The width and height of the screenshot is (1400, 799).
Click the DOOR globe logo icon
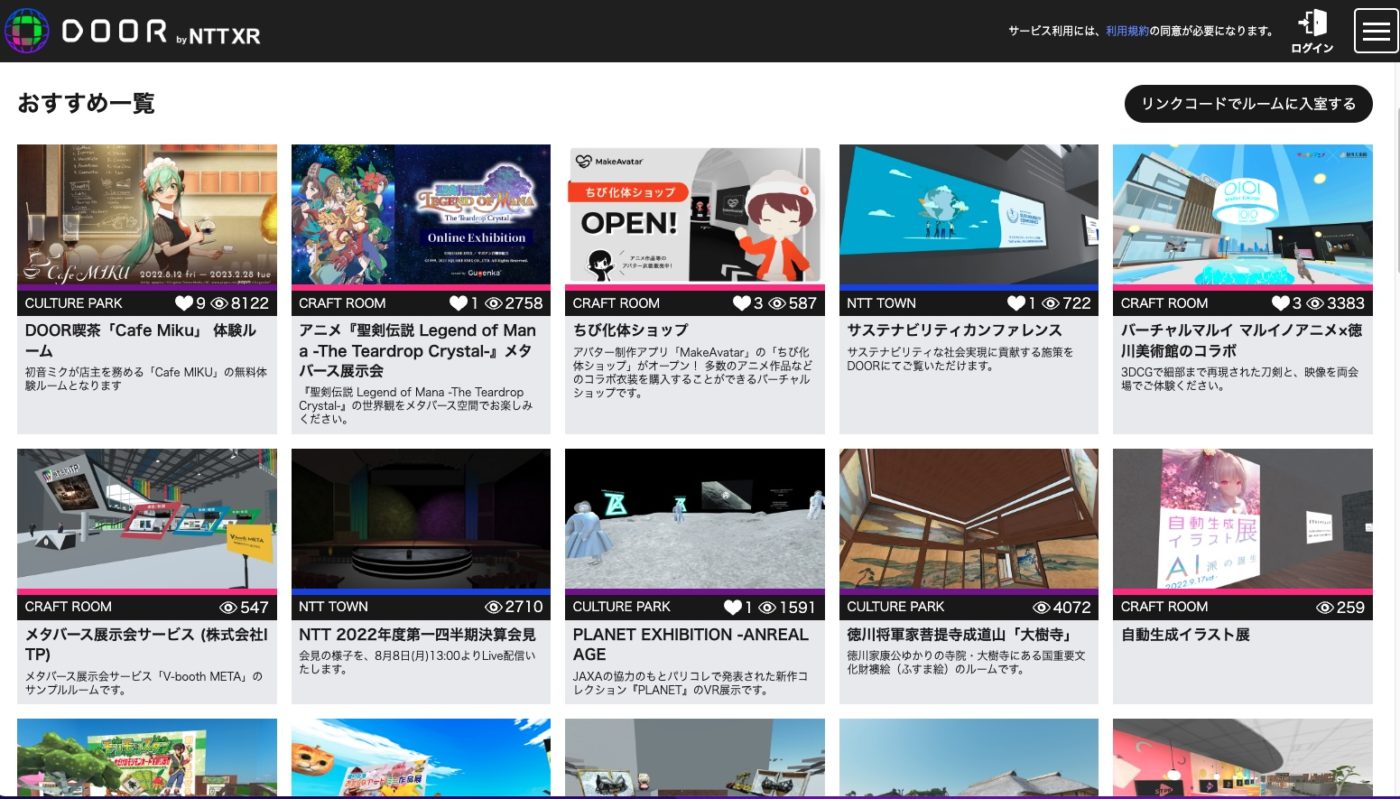tap(28, 31)
